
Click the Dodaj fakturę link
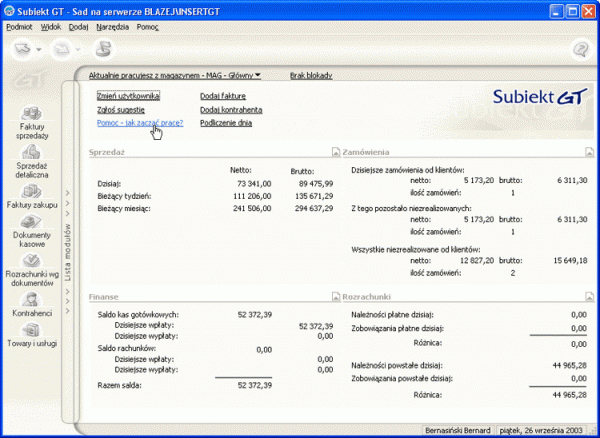tap(223, 95)
